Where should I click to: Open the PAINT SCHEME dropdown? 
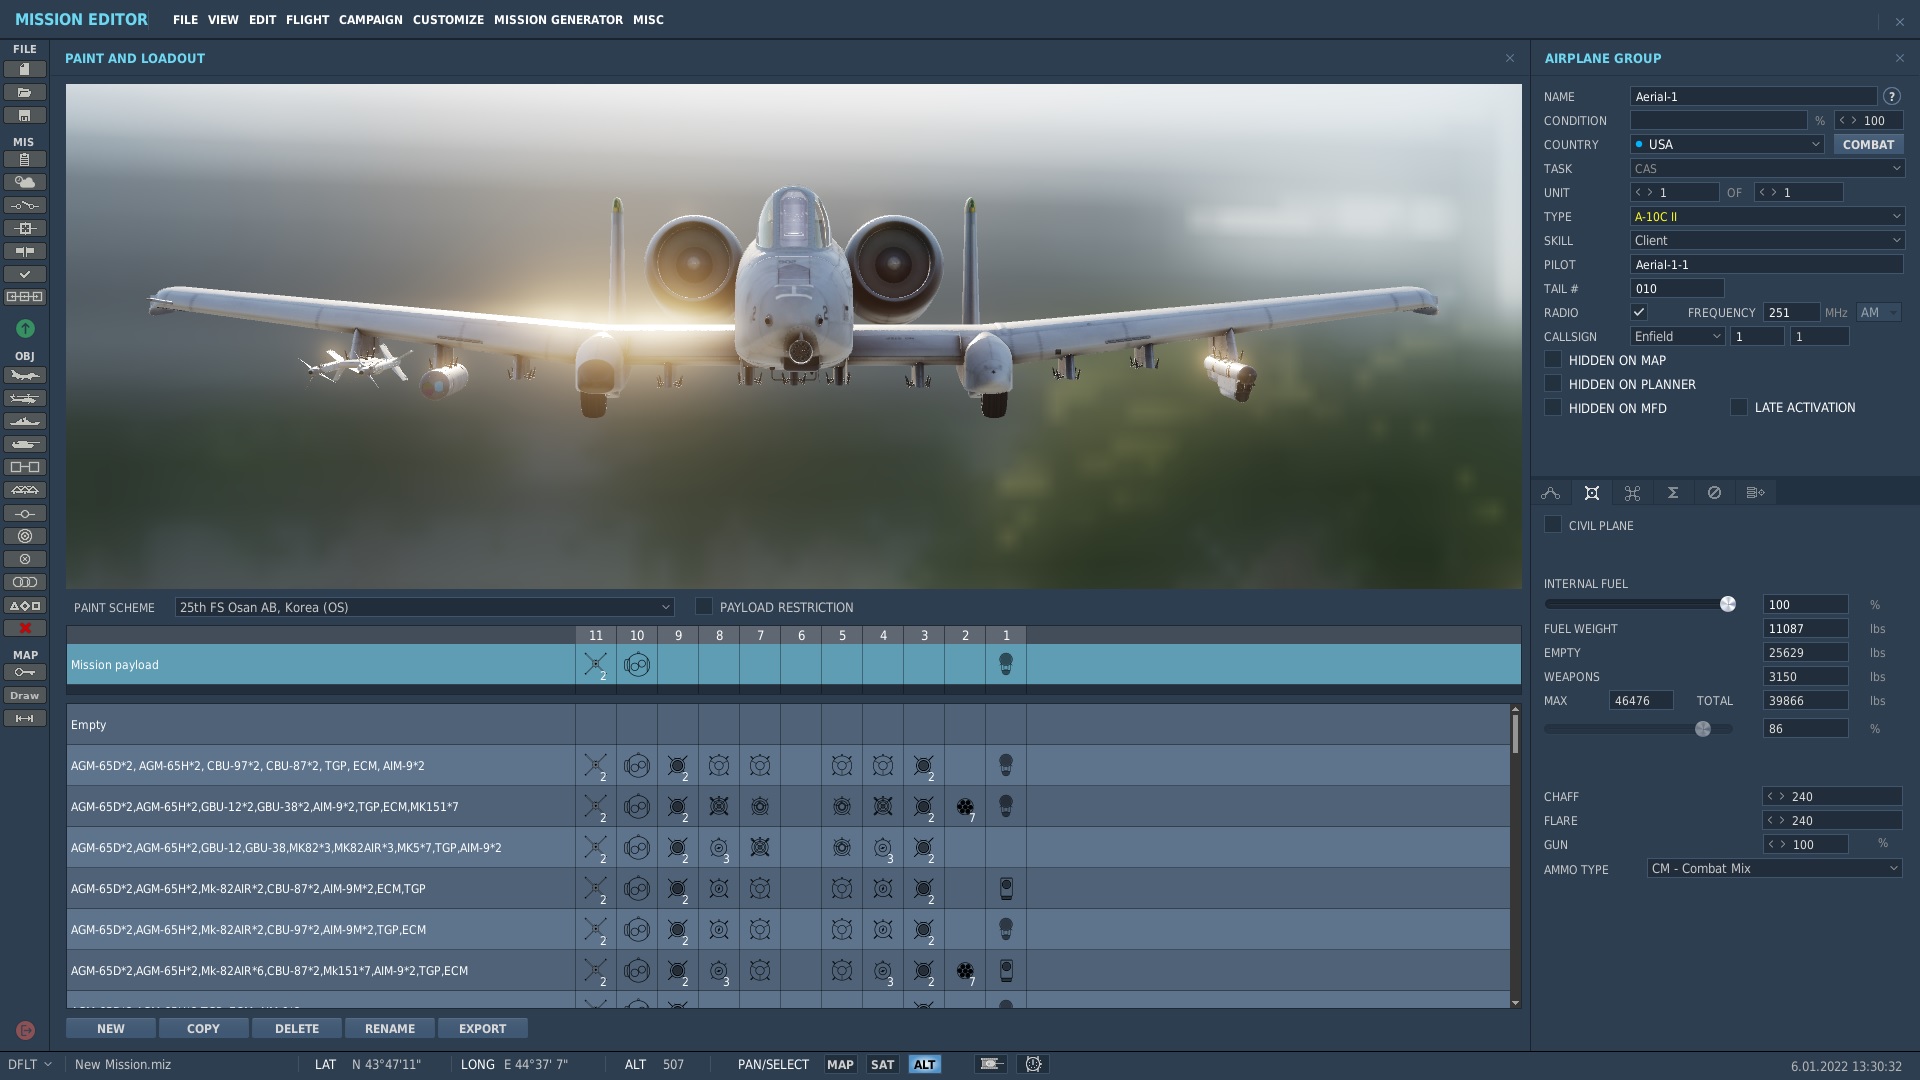pyautogui.click(x=422, y=607)
